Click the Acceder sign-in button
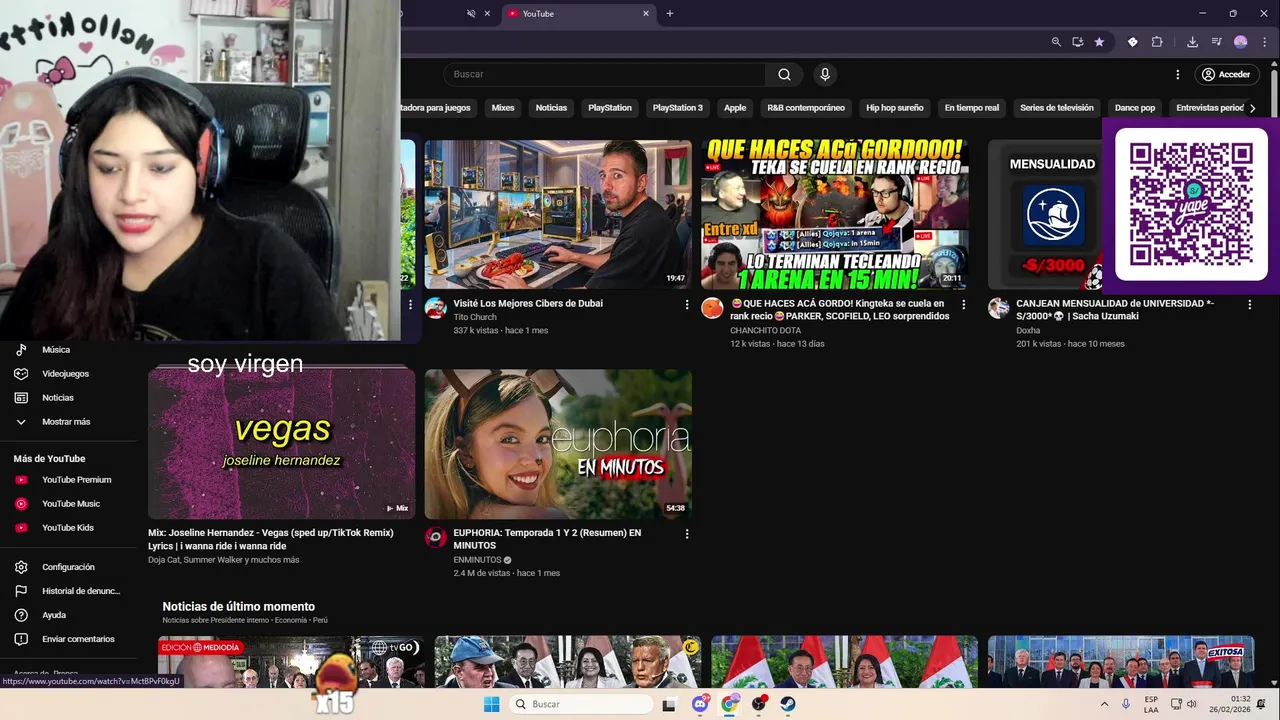The image size is (1280, 720). (1227, 74)
